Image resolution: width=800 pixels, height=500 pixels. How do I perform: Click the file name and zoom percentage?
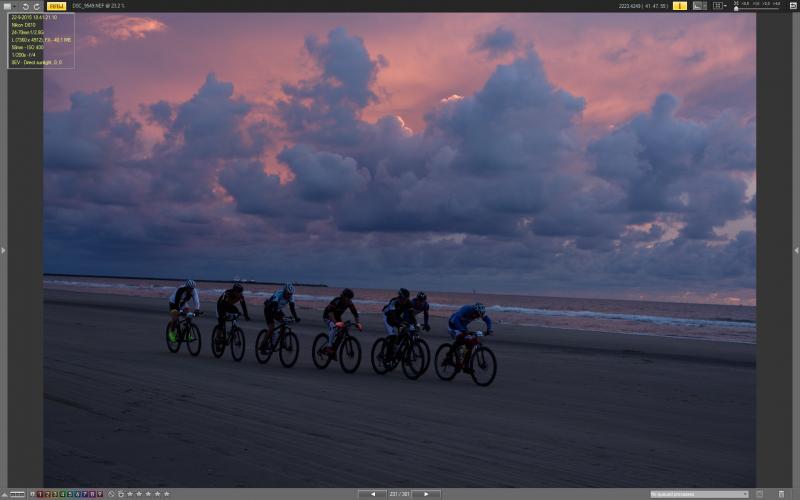click(98, 6)
